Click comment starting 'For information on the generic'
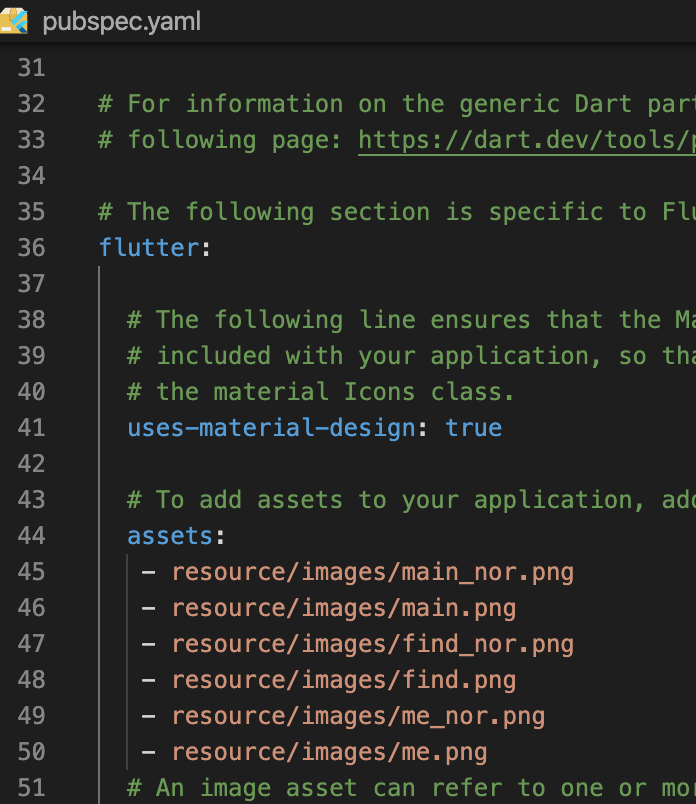Viewport: 696px width, 804px height. (397, 104)
